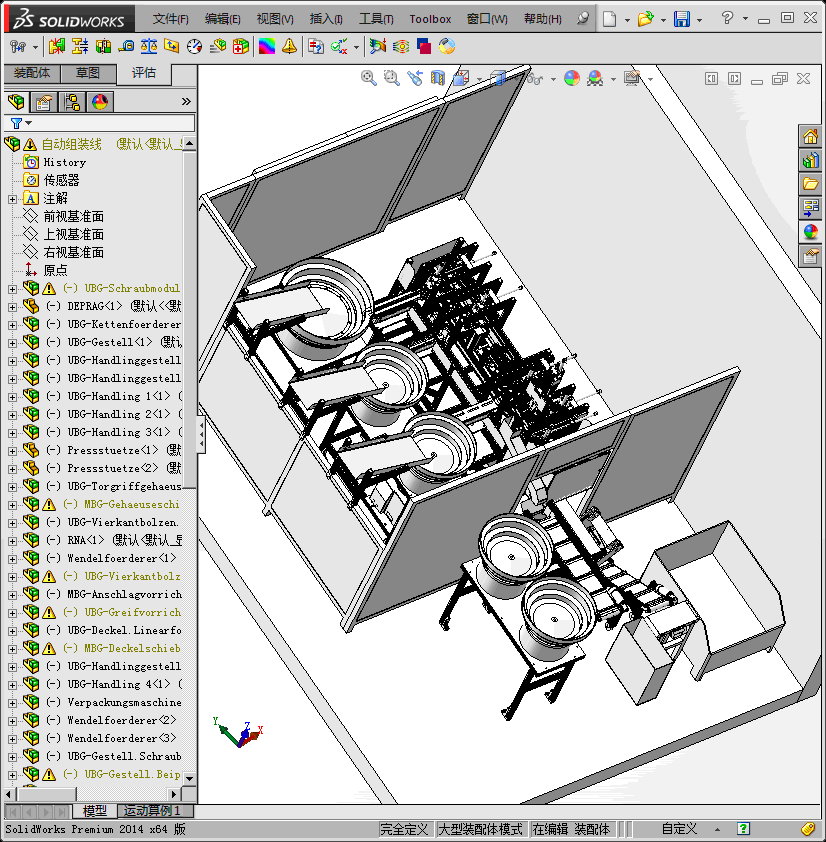
Task: Select the Wendelfoerderer<3> tree item
Action: (121, 738)
